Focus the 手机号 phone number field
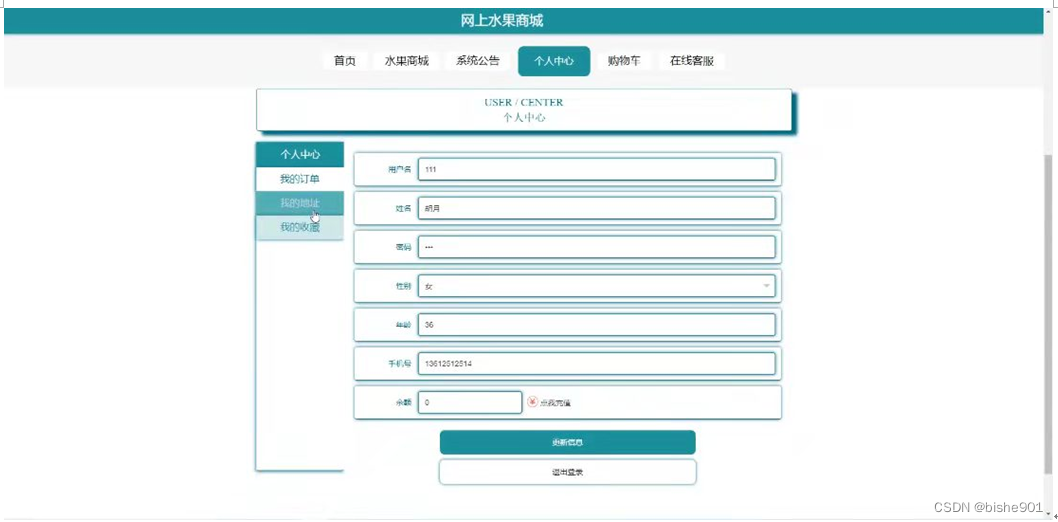This screenshot has width=1058, height=522. coord(596,364)
